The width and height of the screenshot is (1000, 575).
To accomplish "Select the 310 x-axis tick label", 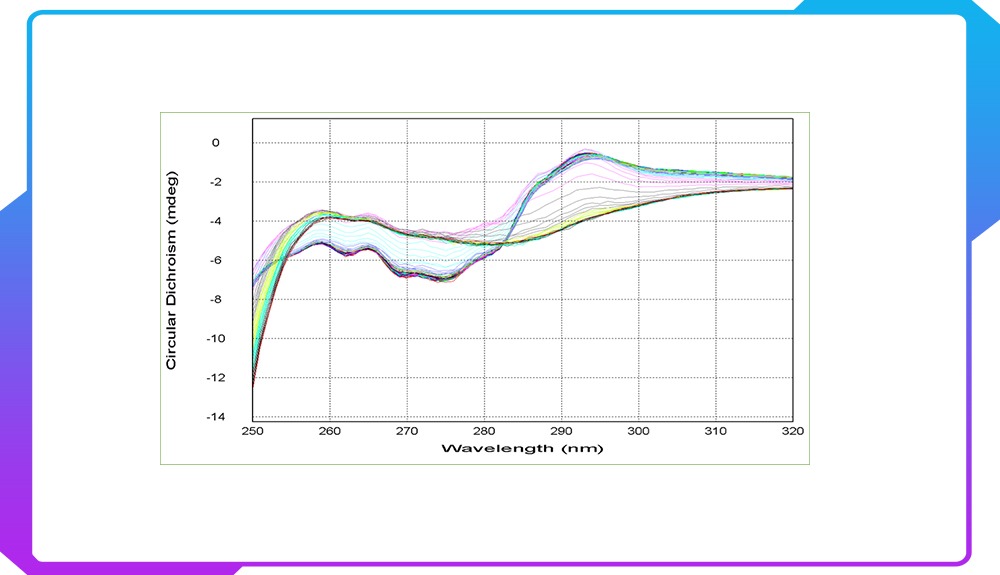I will click(715, 431).
